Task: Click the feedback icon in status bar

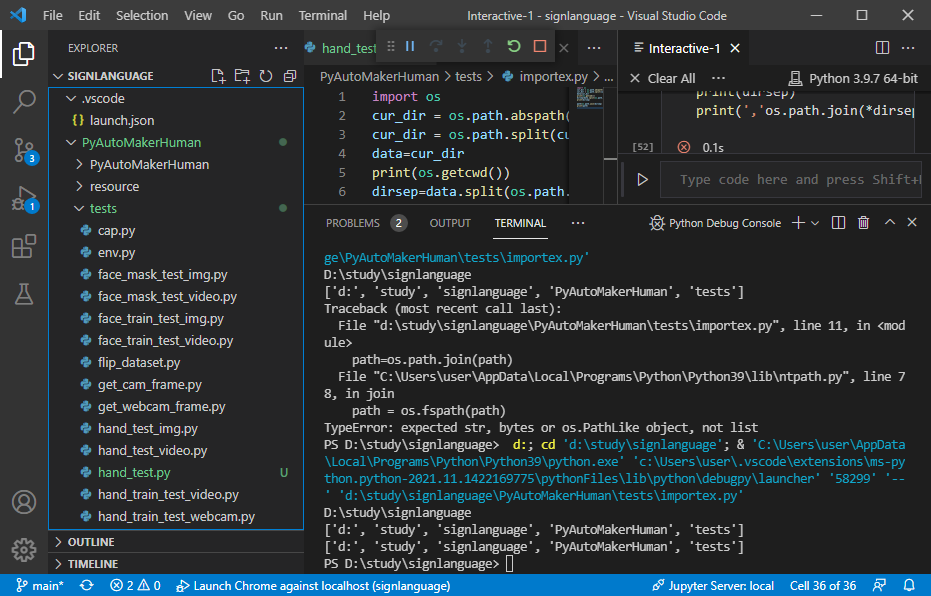Action: [x=879, y=585]
